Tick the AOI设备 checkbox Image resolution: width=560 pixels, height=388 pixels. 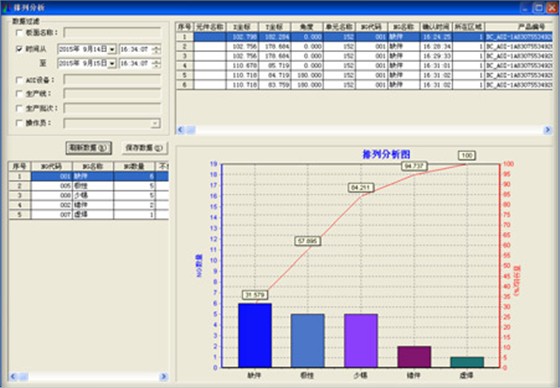click(x=19, y=80)
